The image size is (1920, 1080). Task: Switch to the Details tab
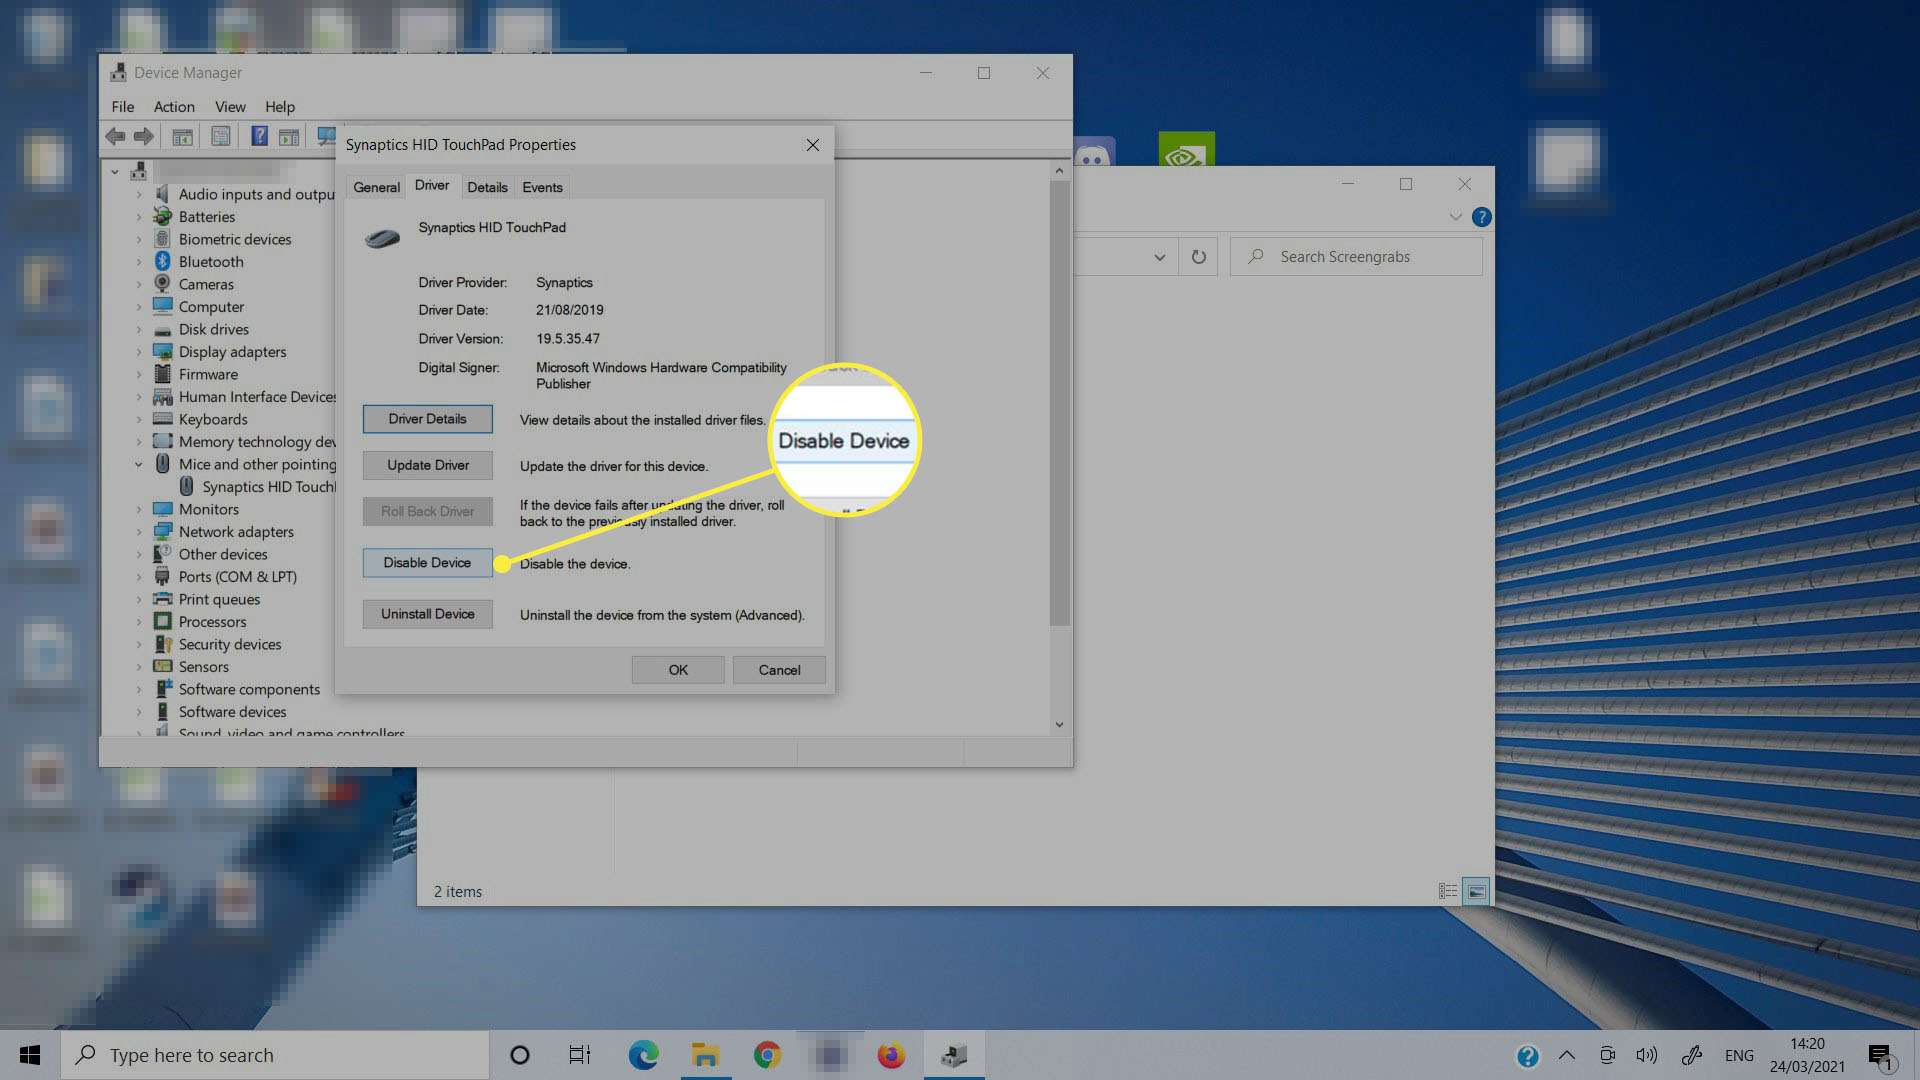tap(487, 186)
